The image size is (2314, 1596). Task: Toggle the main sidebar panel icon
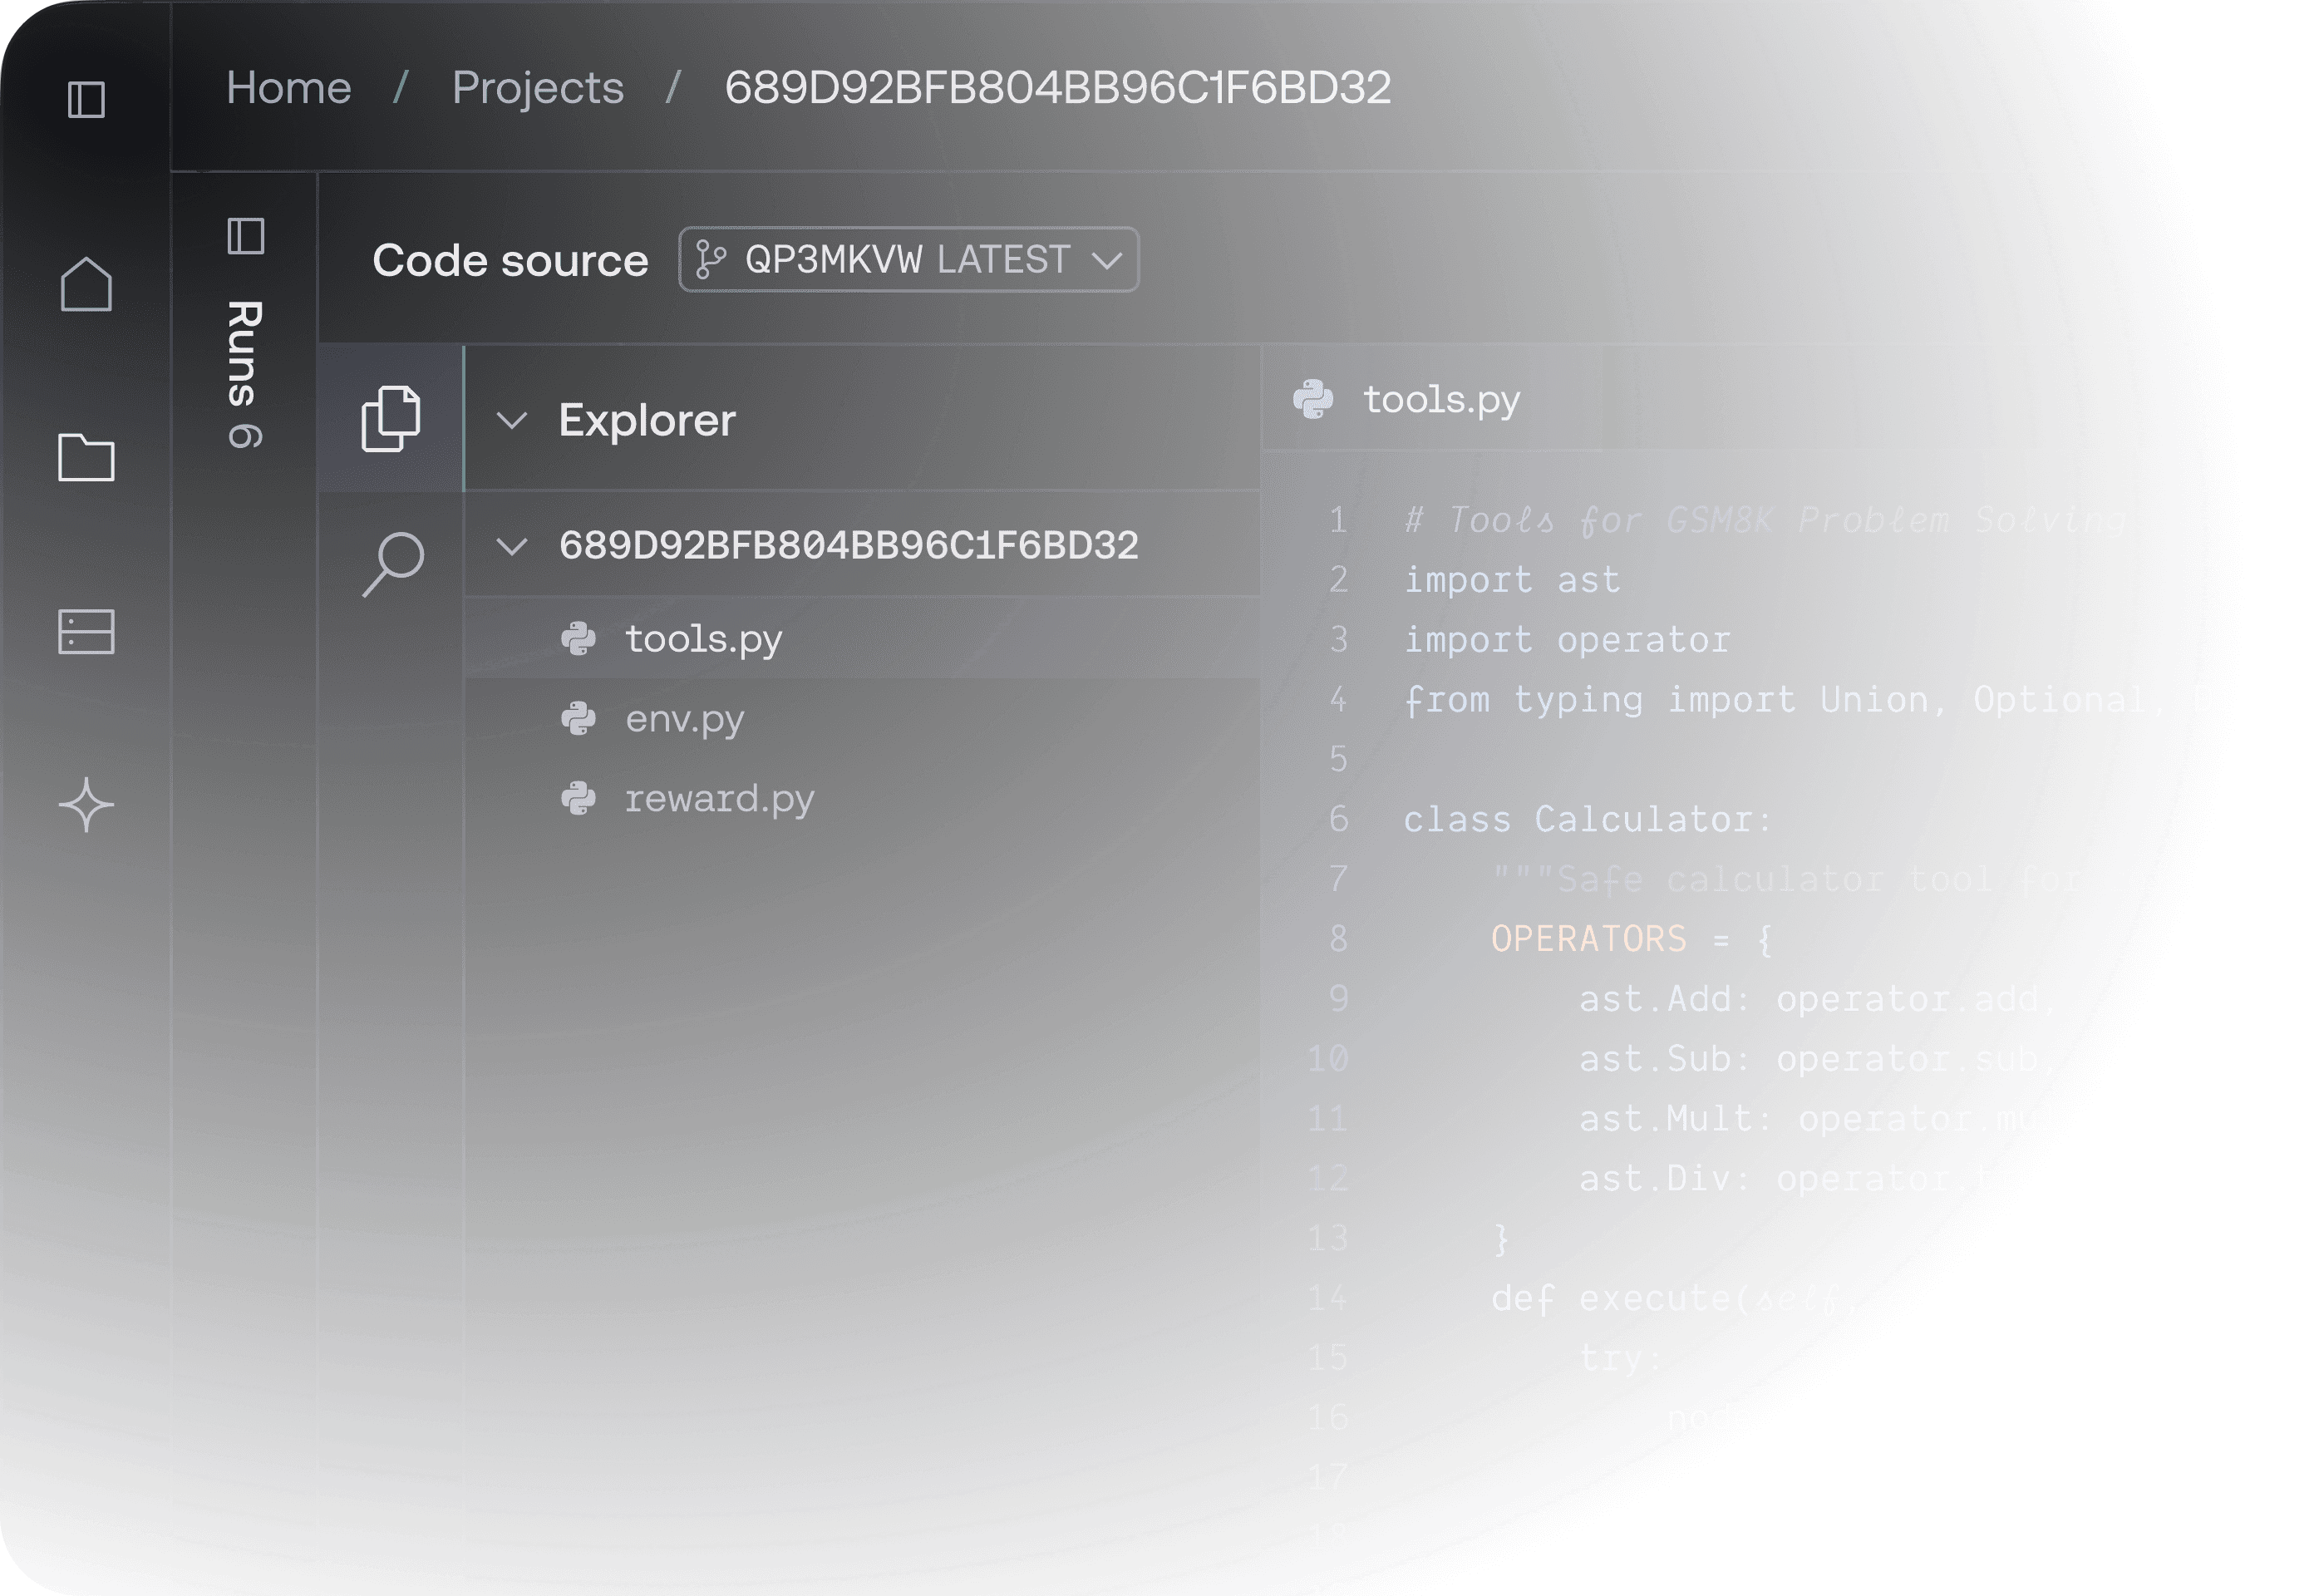(x=86, y=99)
